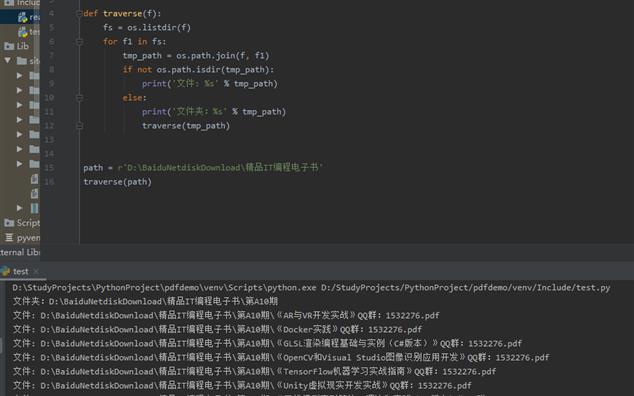Click the '《Docker实践》' pdf output line
The width and height of the screenshot is (634, 396).
217,329
